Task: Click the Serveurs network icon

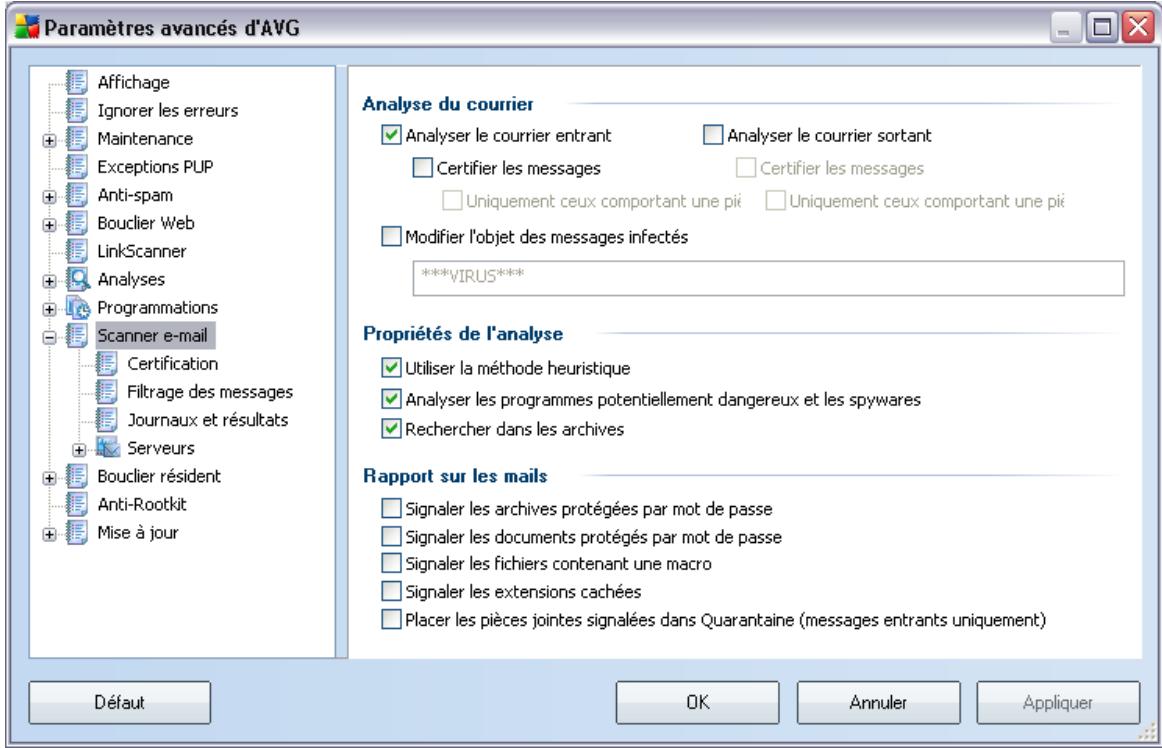Action: pyautogui.click(x=107, y=449)
